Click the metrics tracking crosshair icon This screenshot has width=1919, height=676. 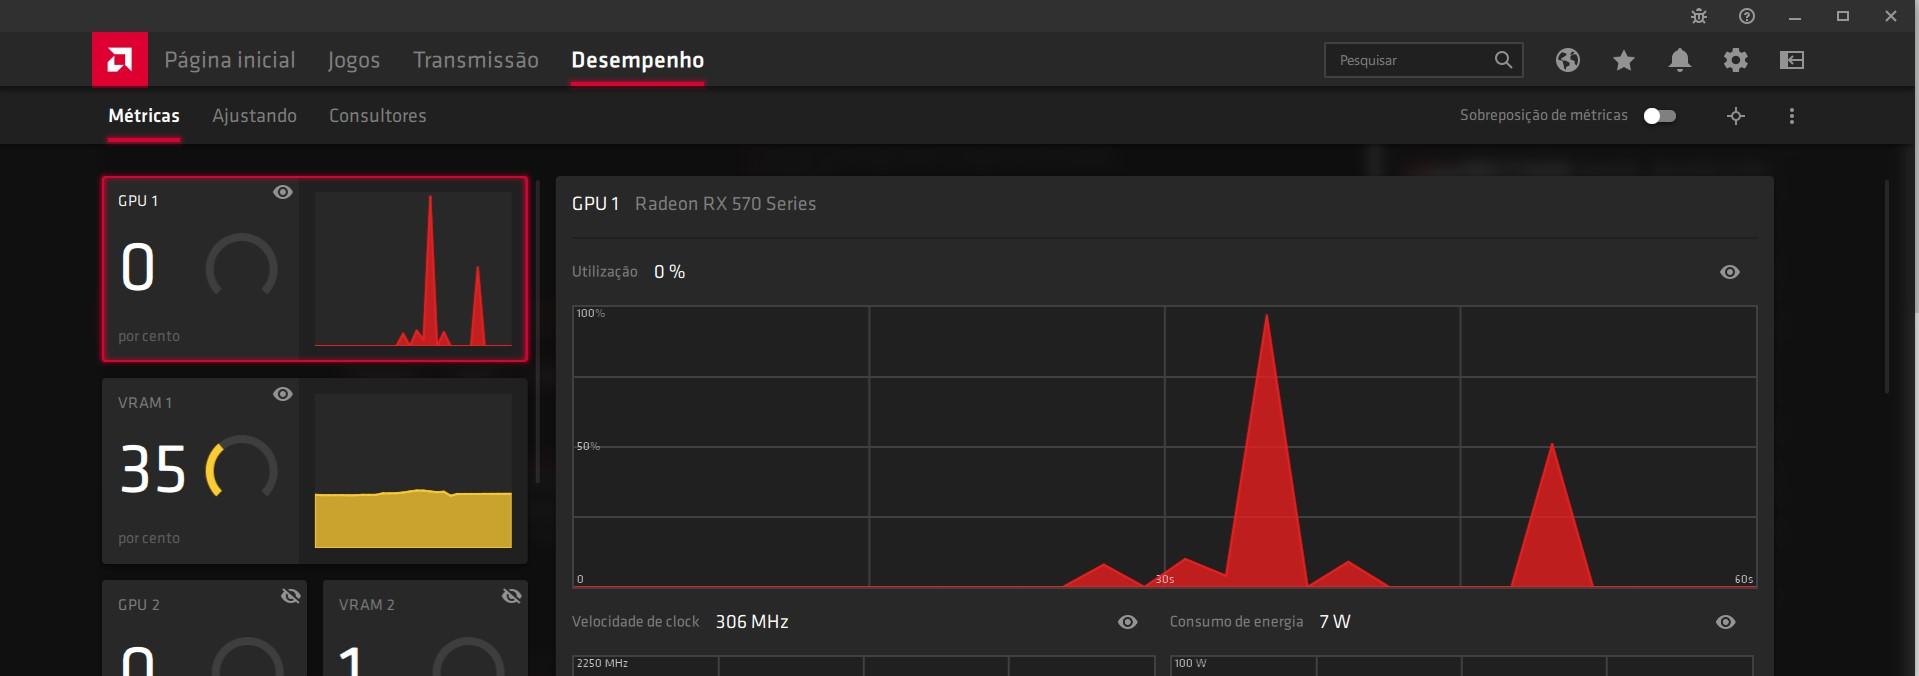click(x=1736, y=116)
